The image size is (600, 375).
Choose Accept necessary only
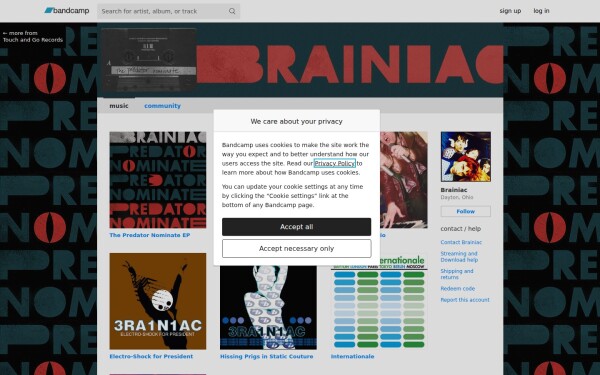[x=296, y=249]
